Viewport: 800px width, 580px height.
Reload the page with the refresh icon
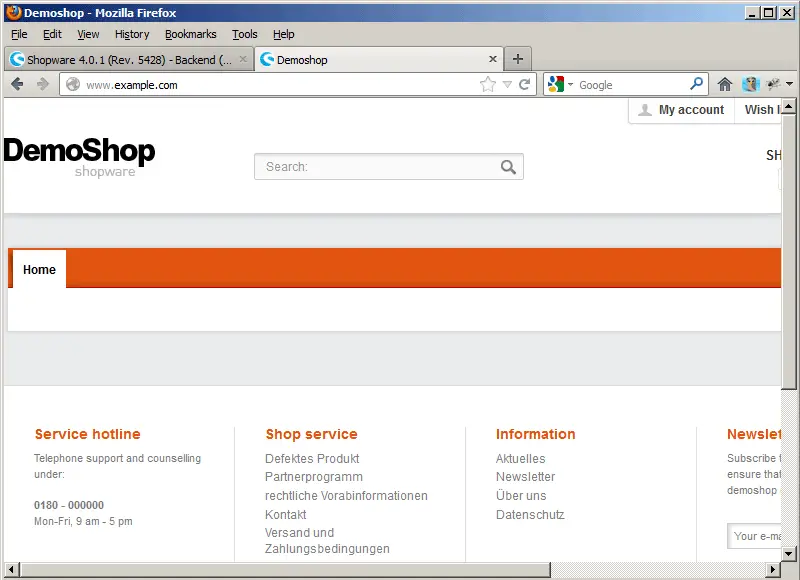(x=524, y=85)
